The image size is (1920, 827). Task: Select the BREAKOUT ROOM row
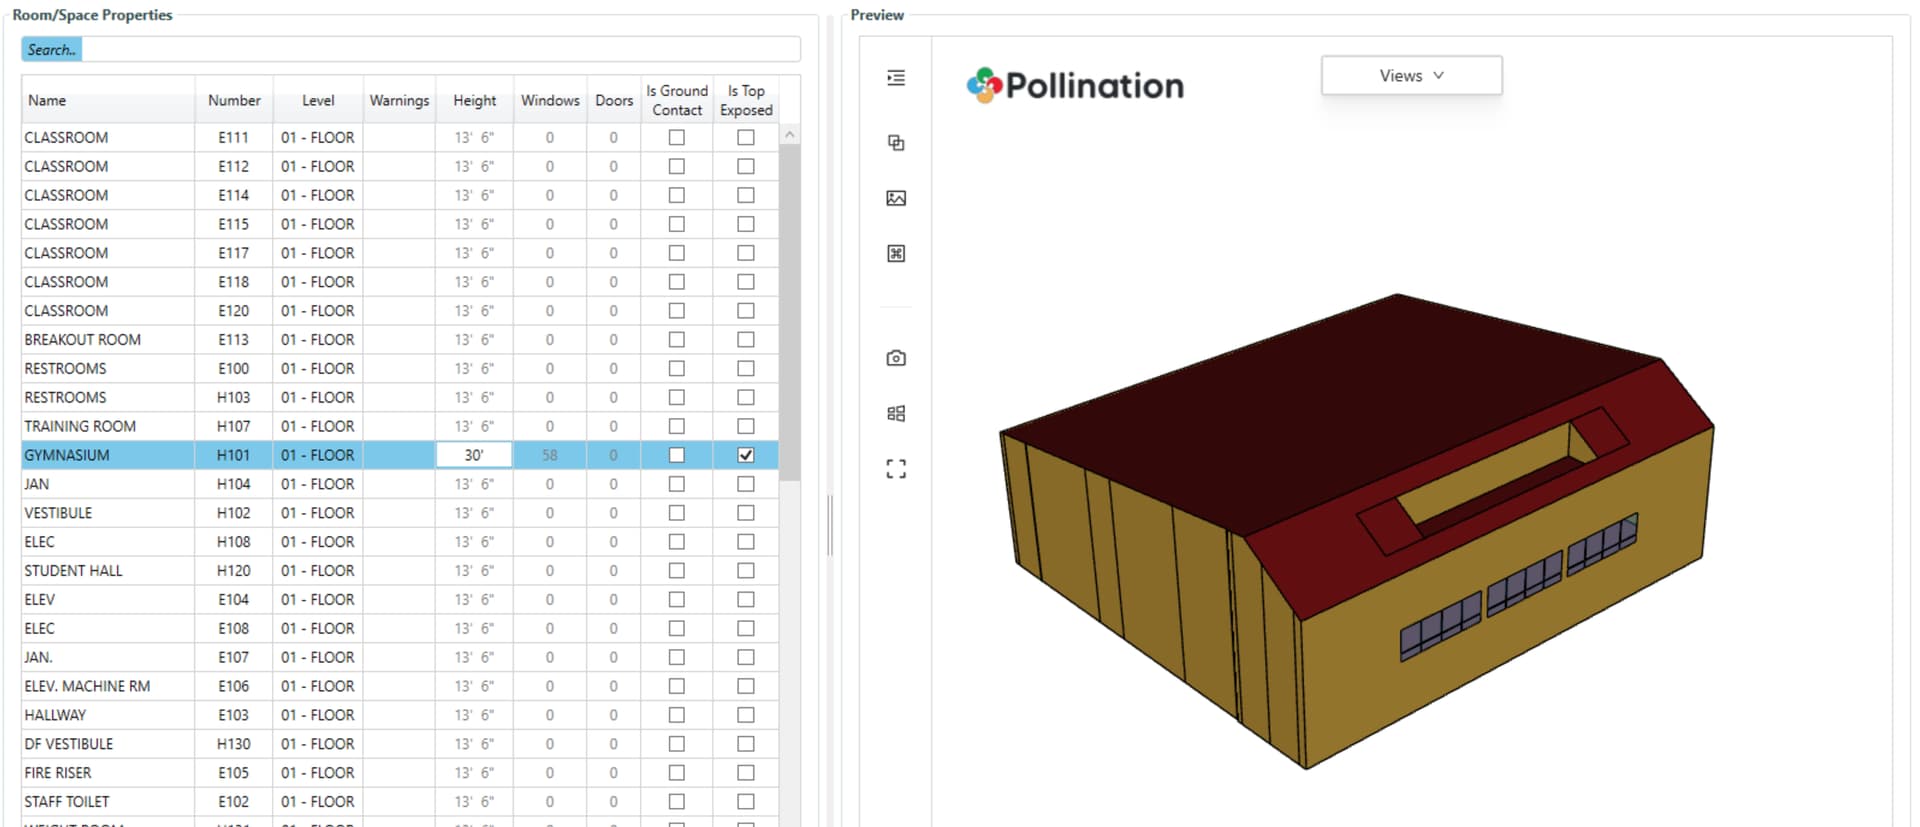click(x=83, y=340)
